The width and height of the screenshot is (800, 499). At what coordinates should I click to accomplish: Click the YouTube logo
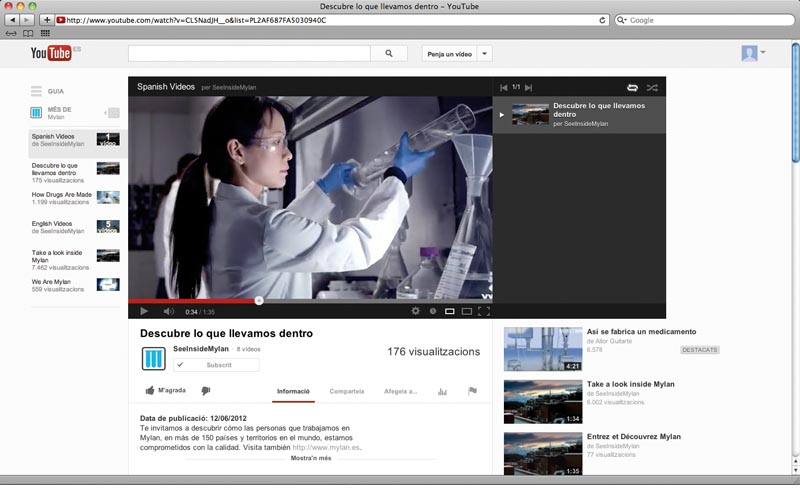[51, 53]
